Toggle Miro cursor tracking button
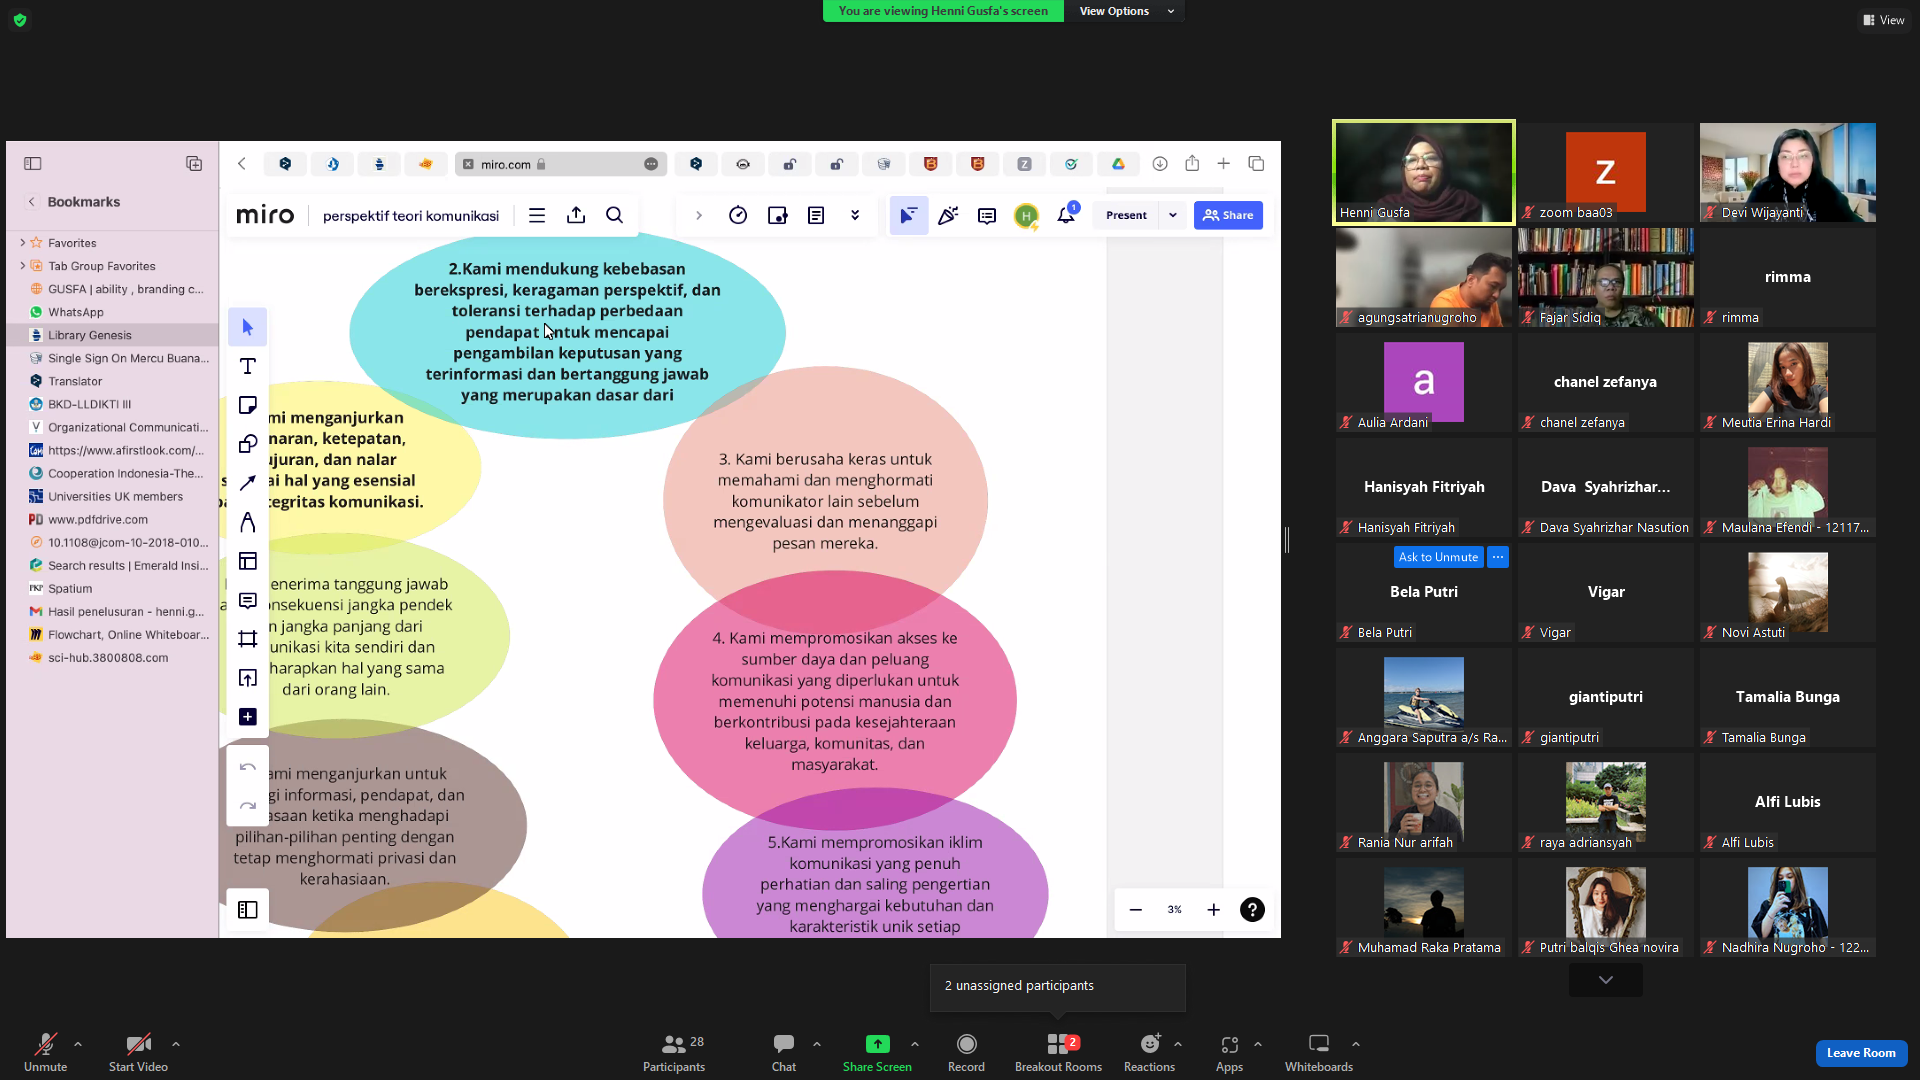Viewport: 1920px width, 1080px height. coord(908,215)
